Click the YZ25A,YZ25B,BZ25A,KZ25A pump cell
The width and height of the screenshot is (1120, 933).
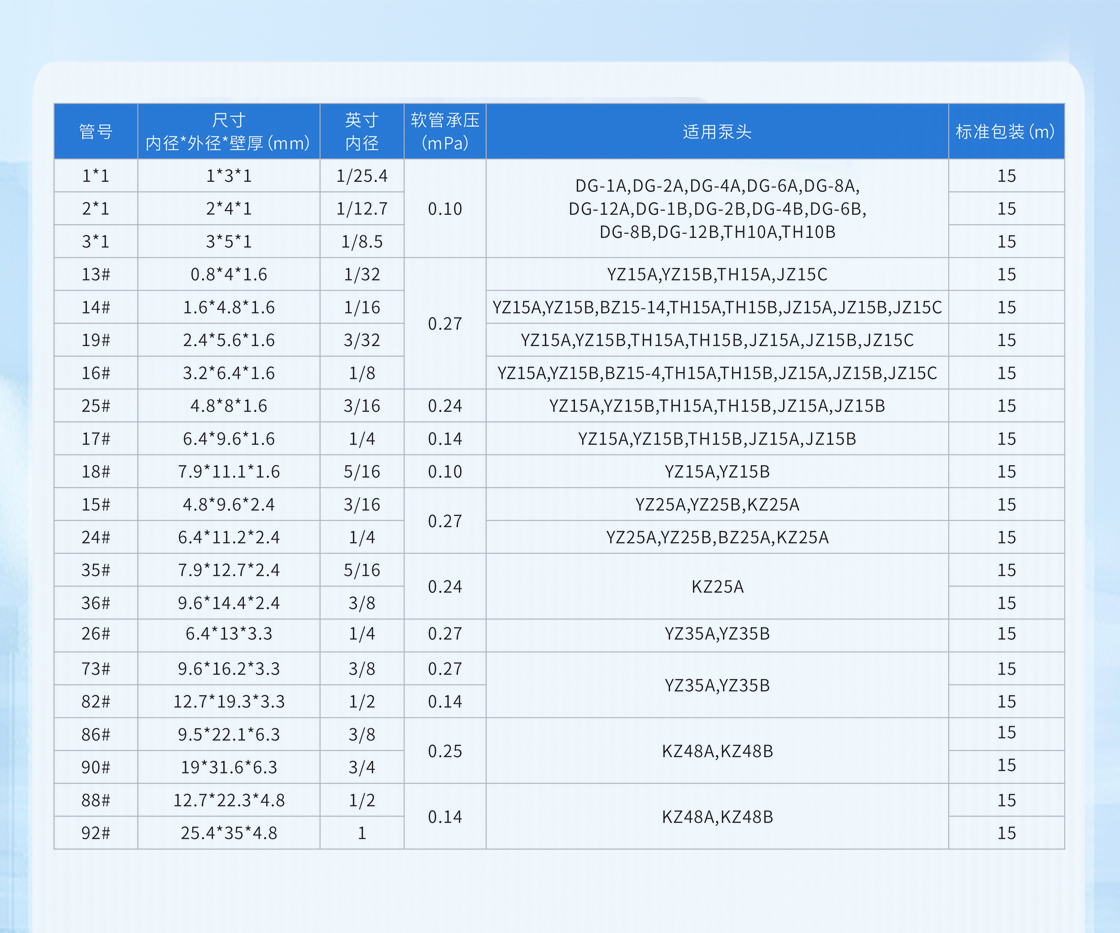click(x=717, y=537)
